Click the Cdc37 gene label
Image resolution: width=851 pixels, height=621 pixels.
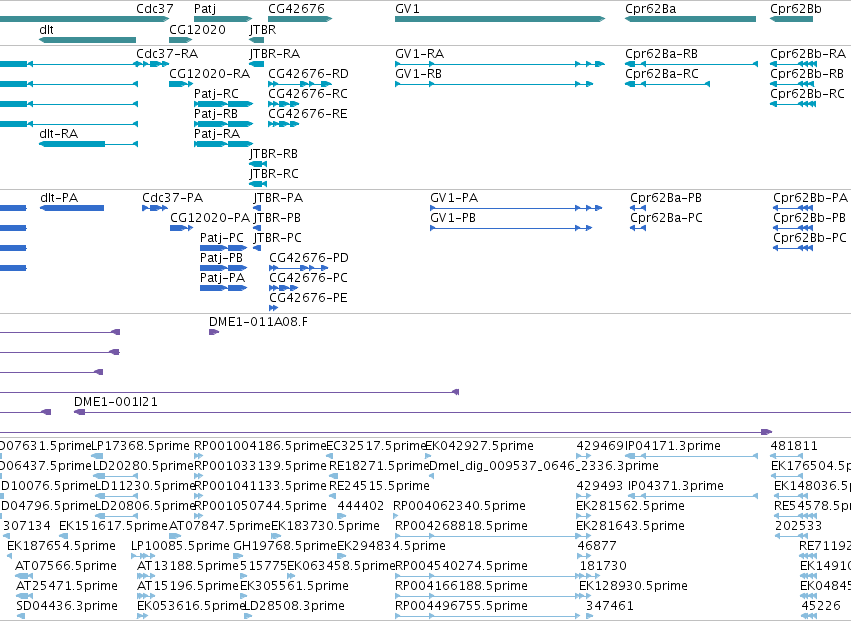pyautogui.click(x=155, y=9)
